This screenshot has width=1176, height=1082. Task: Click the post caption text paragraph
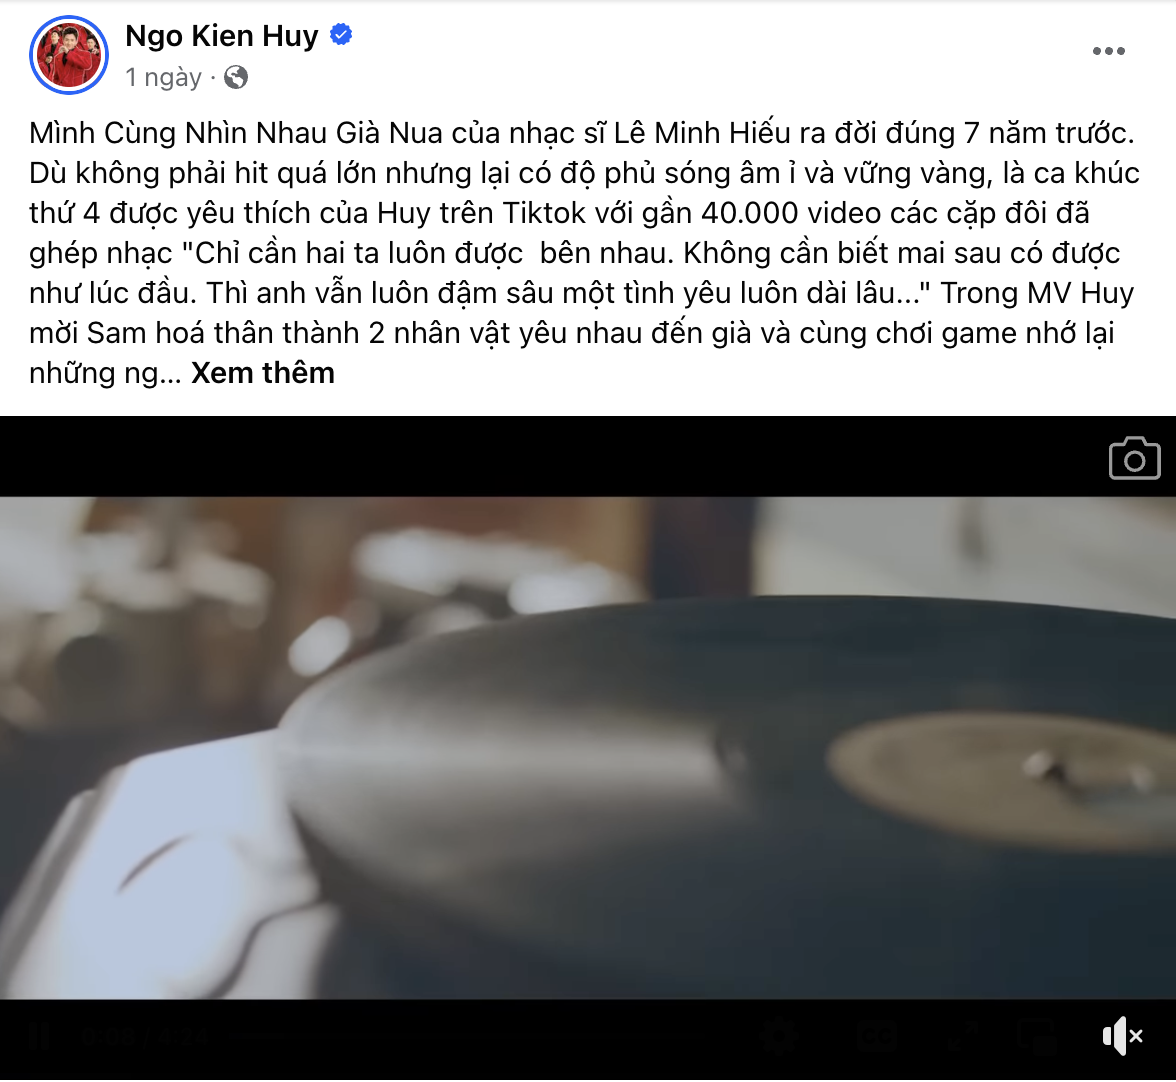pyautogui.click(x=585, y=253)
